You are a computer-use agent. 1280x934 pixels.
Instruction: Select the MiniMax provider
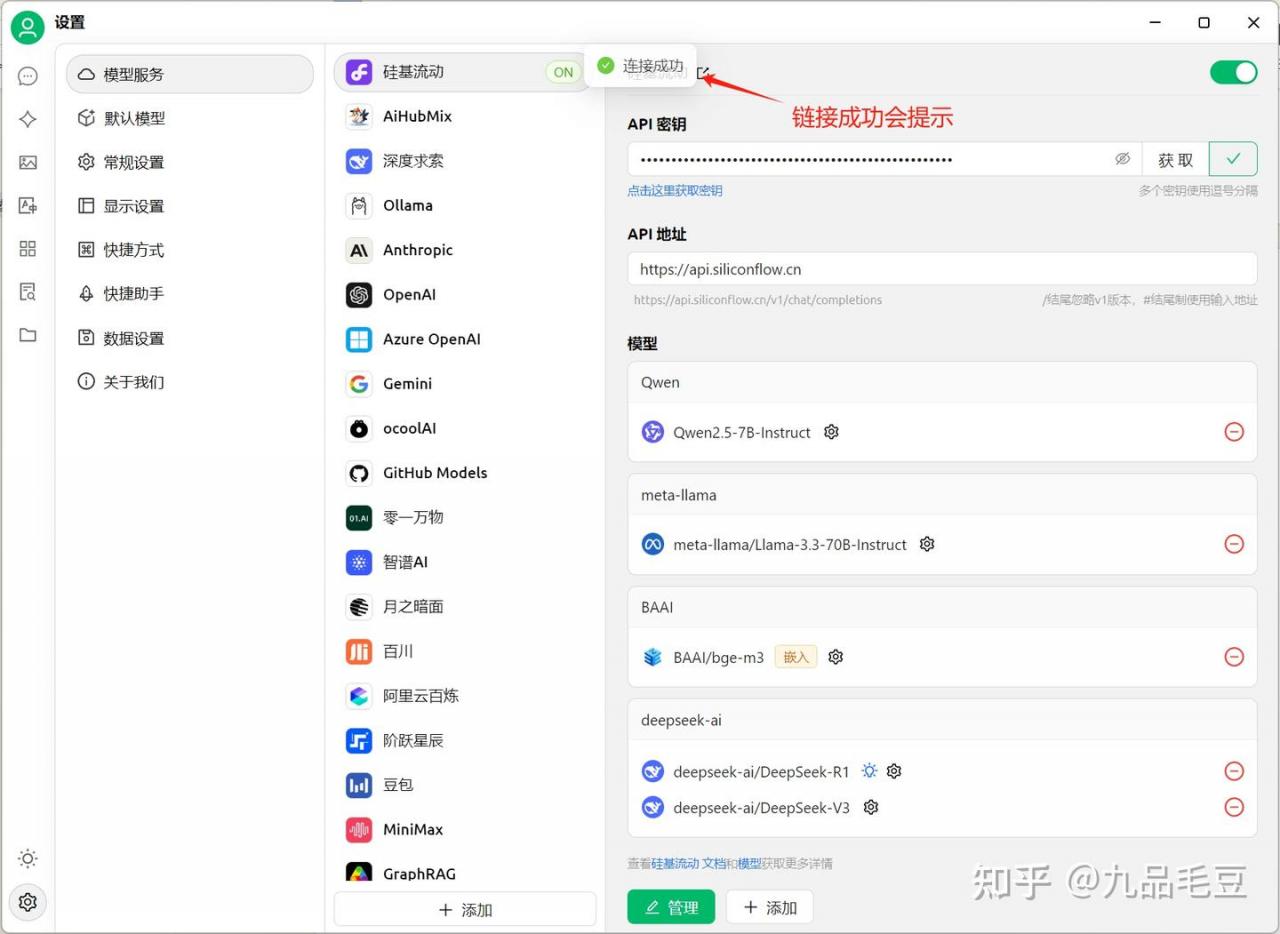pos(465,829)
